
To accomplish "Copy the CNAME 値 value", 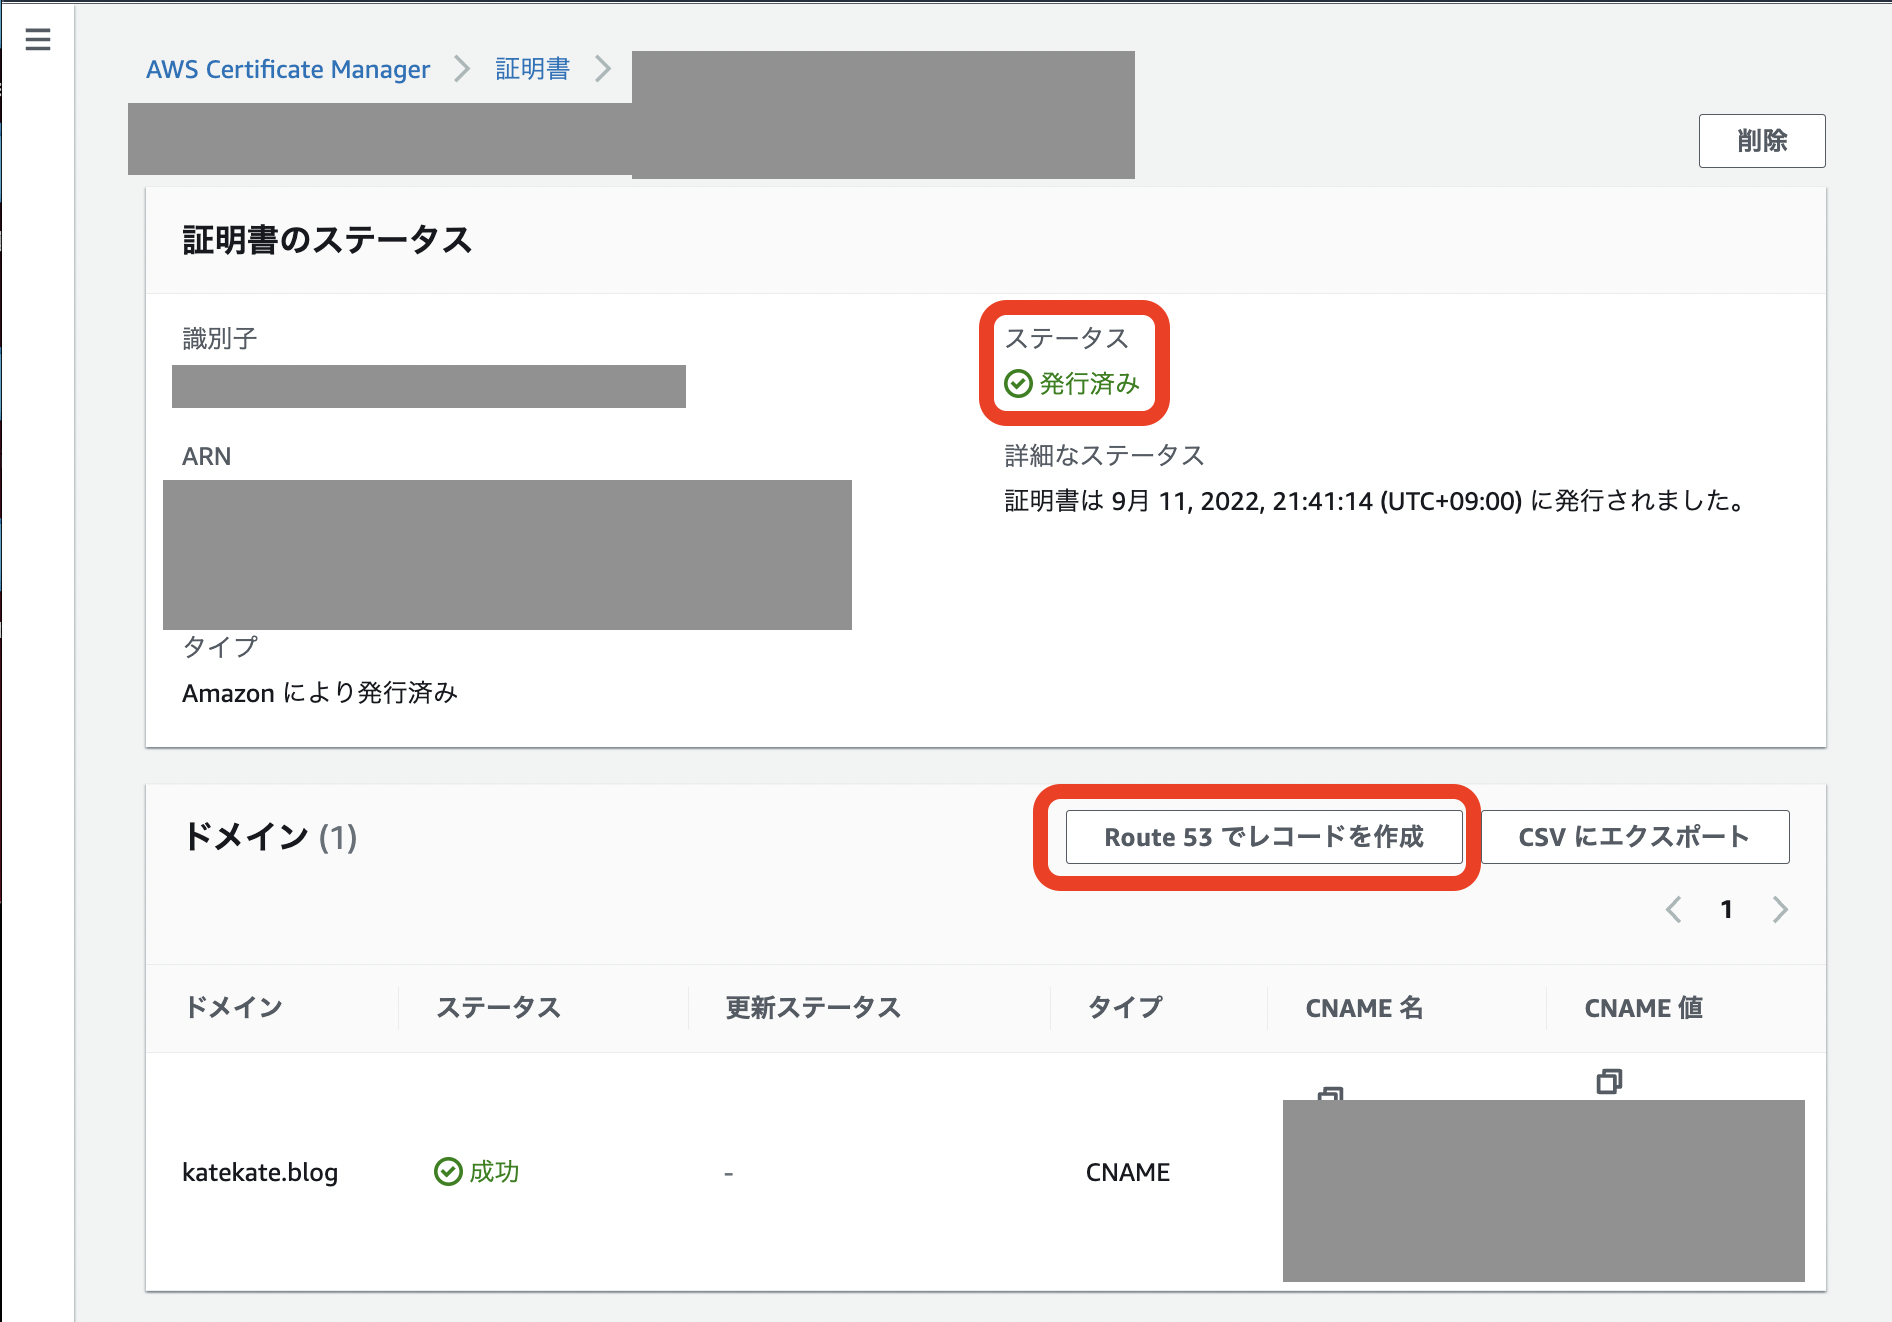I will [1608, 1080].
